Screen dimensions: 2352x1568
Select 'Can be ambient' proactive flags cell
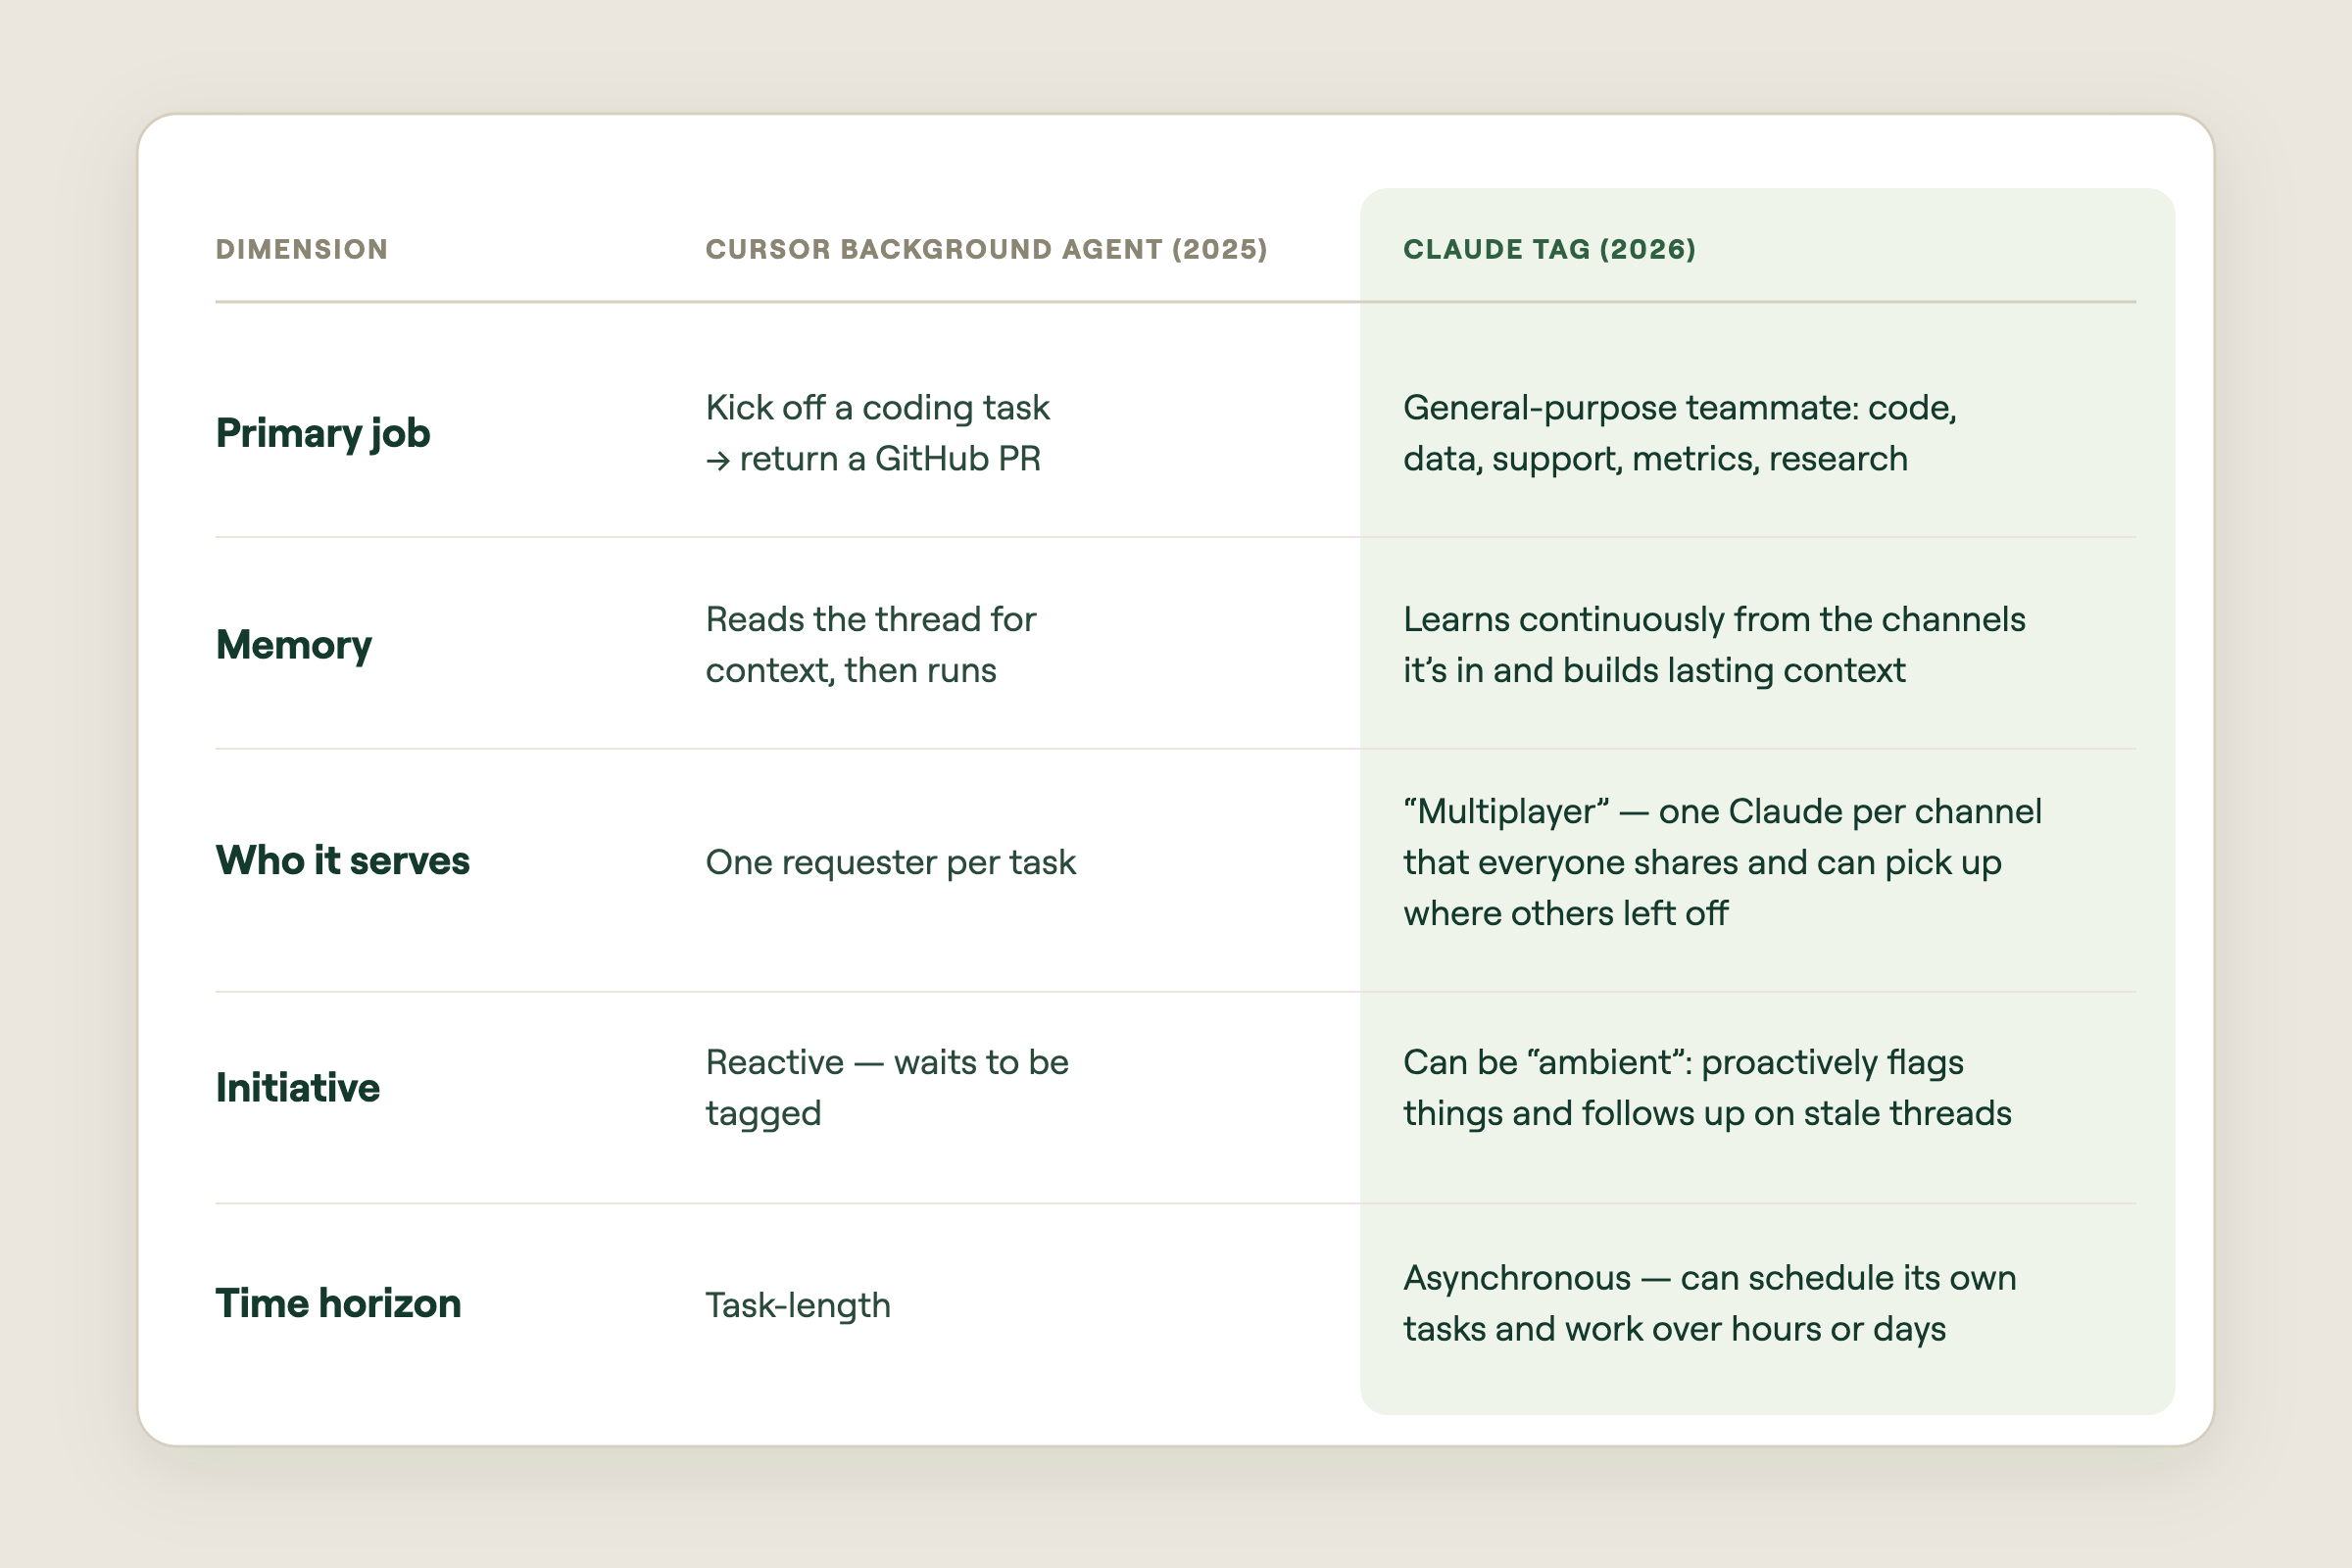click(1707, 1087)
